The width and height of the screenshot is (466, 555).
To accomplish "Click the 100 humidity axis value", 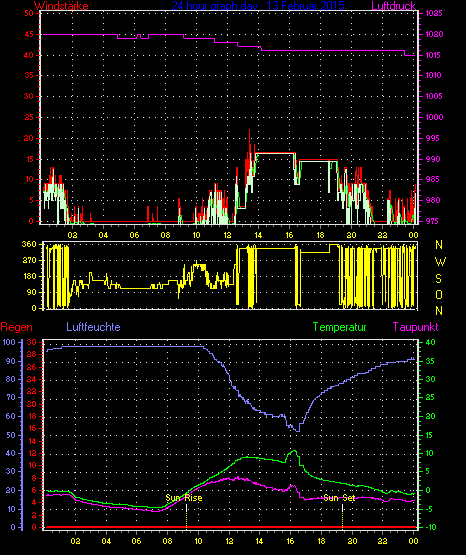I will pos(9,342).
